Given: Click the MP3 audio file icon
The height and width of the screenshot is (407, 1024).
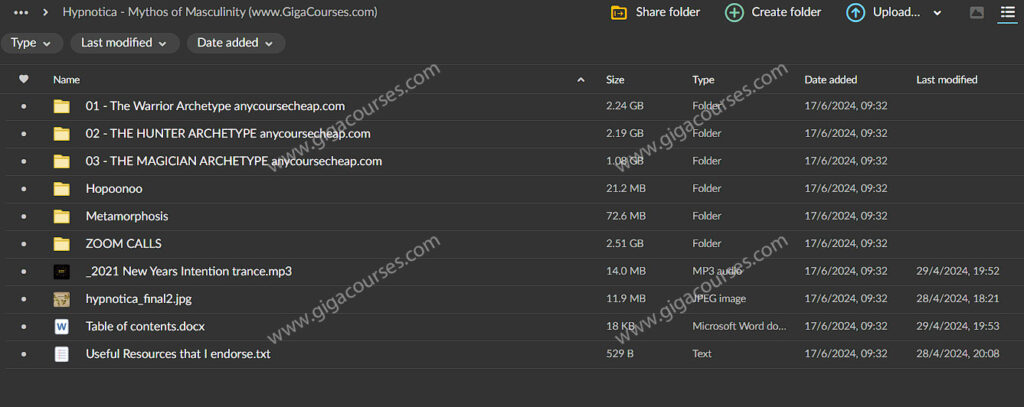Looking at the screenshot, I should (61, 271).
